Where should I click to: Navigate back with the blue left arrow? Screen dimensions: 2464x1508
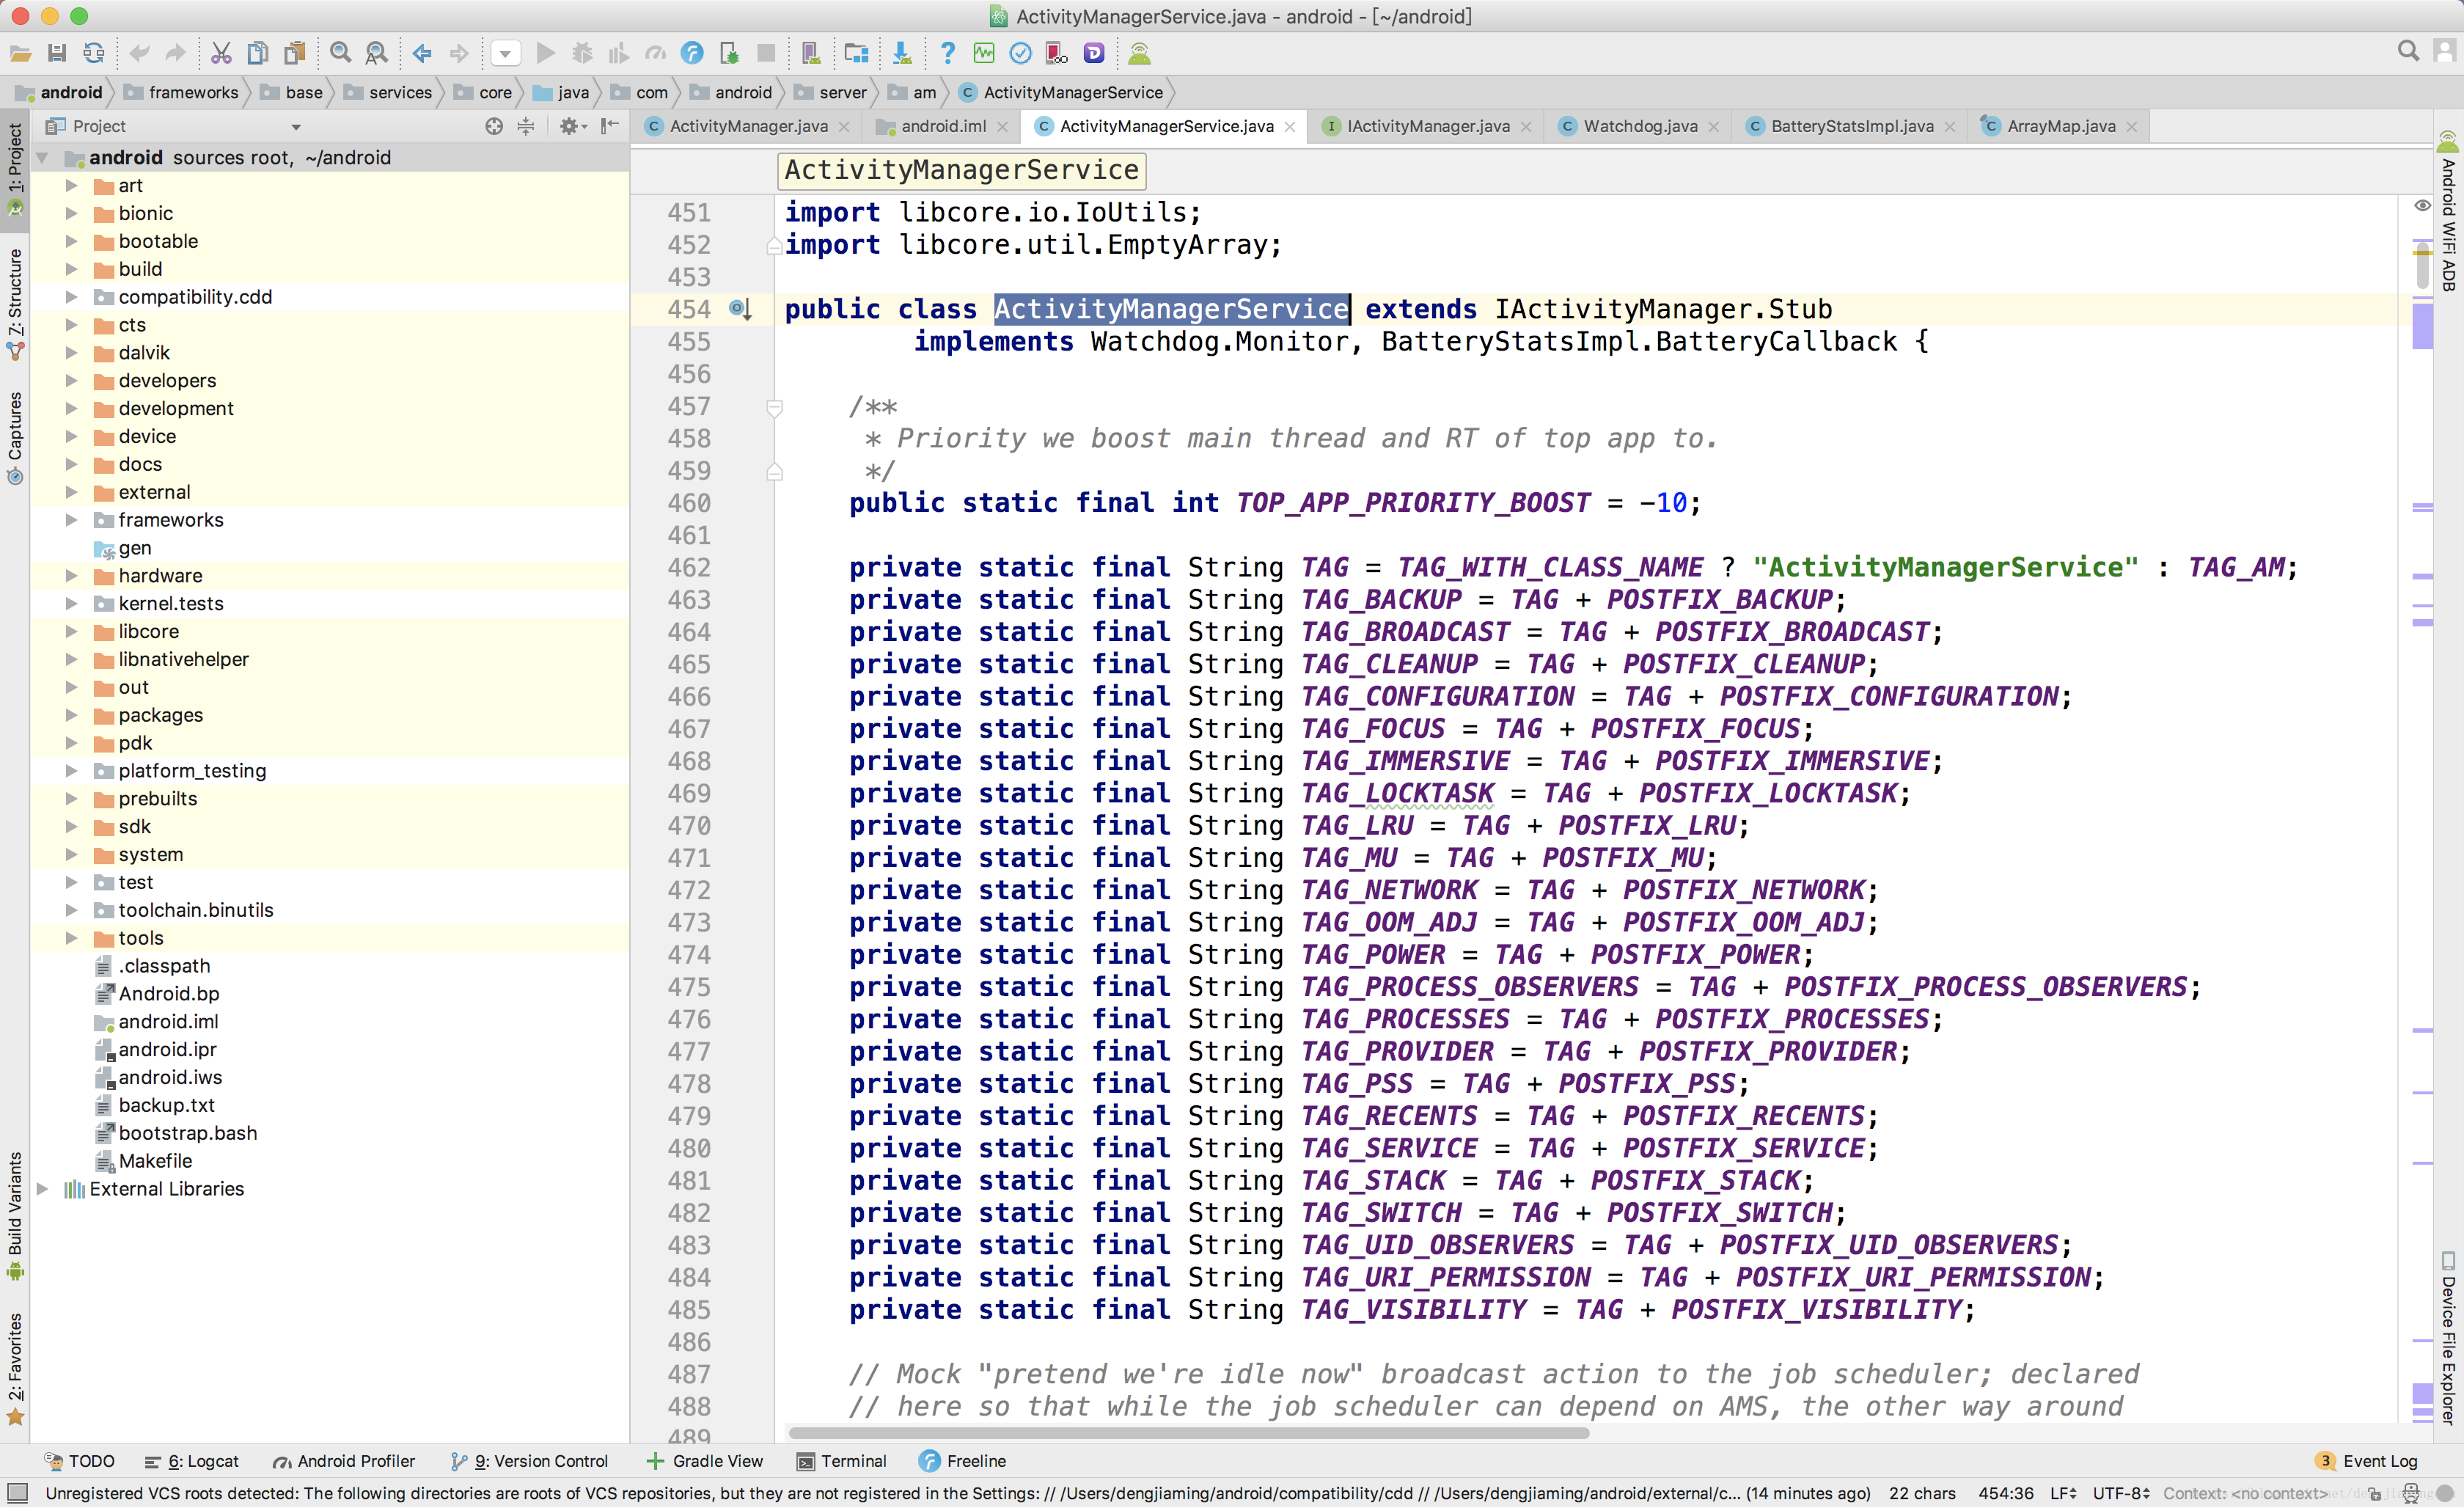(422, 53)
